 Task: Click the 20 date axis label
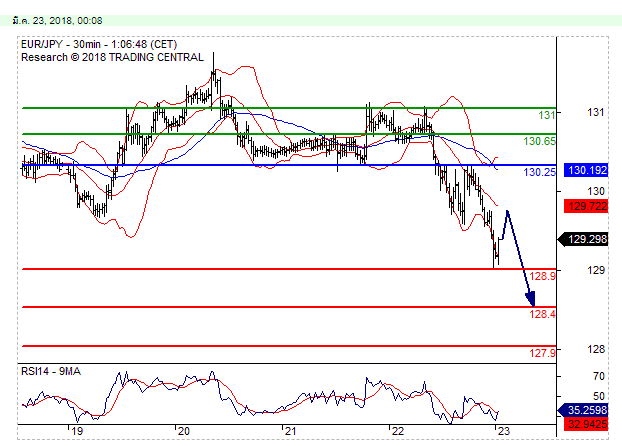point(184,431)
